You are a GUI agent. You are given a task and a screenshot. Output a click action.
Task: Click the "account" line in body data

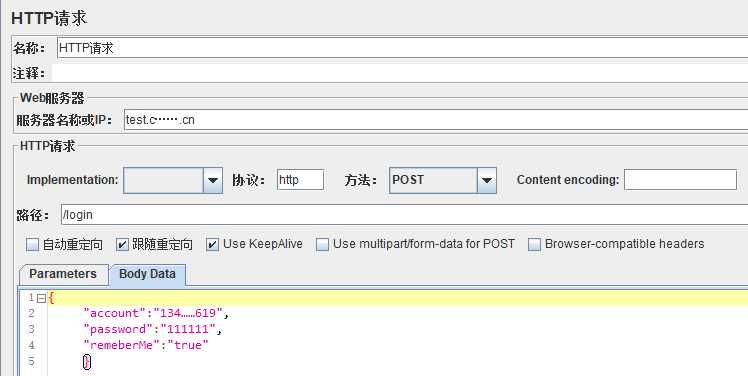pyautogui.click(x=156, y=313)
